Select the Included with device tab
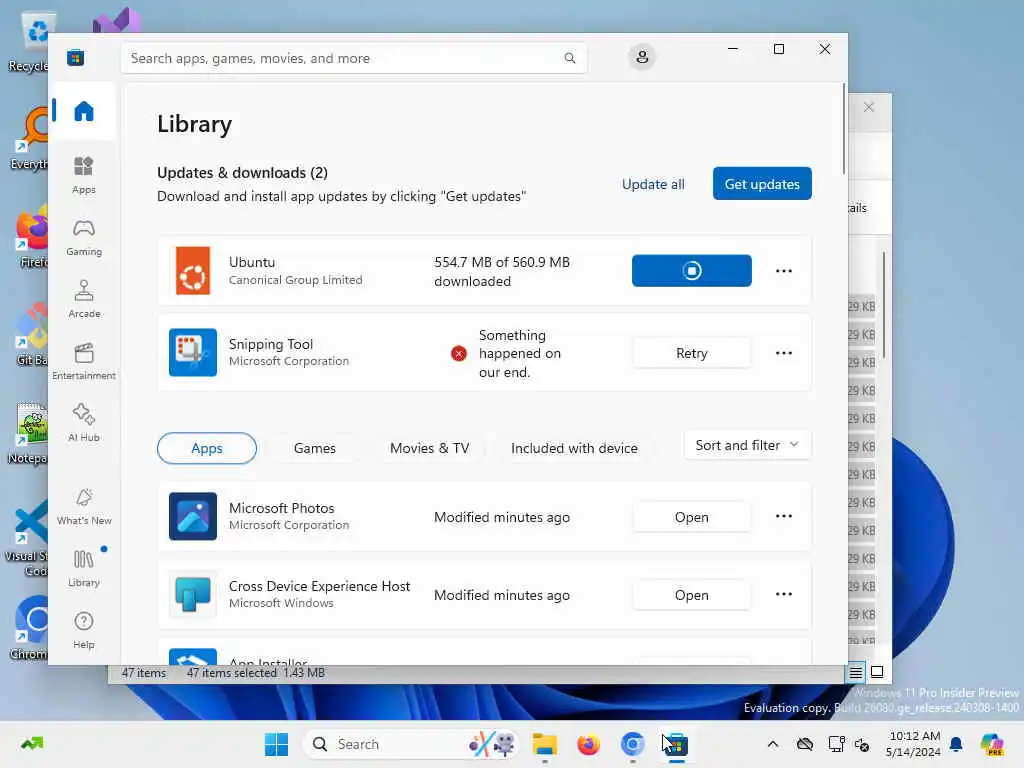Viewport: 1024px width, 768px height. click(x=574, y=448)
